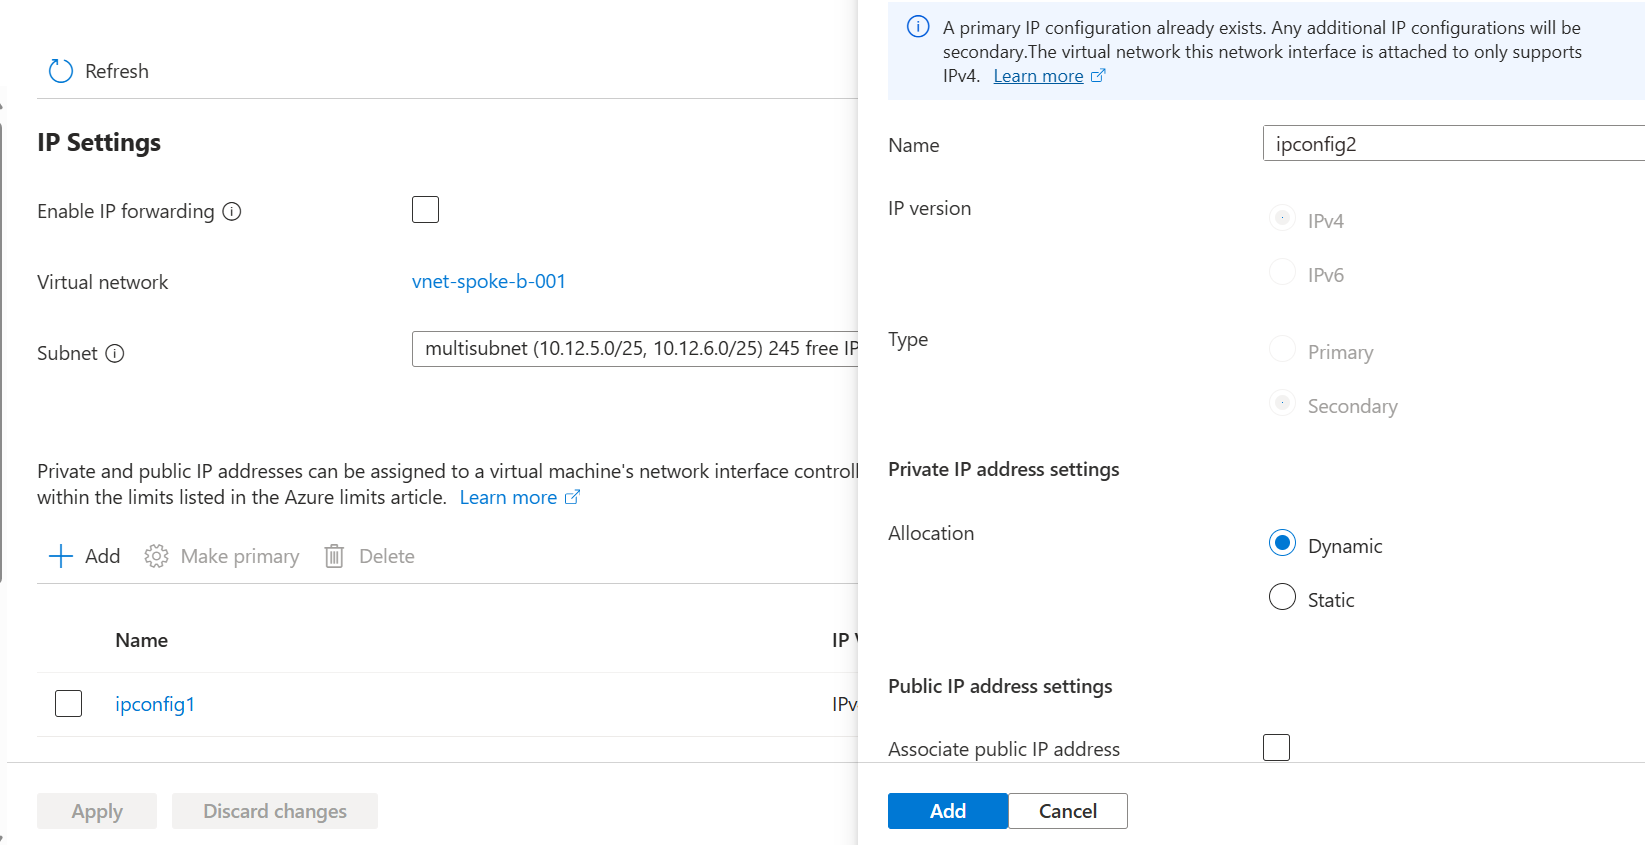The width and height of the screenshot is (1645, 845).
Task: Click the Refresh circular arrow icon
Action: pos(61,71)
